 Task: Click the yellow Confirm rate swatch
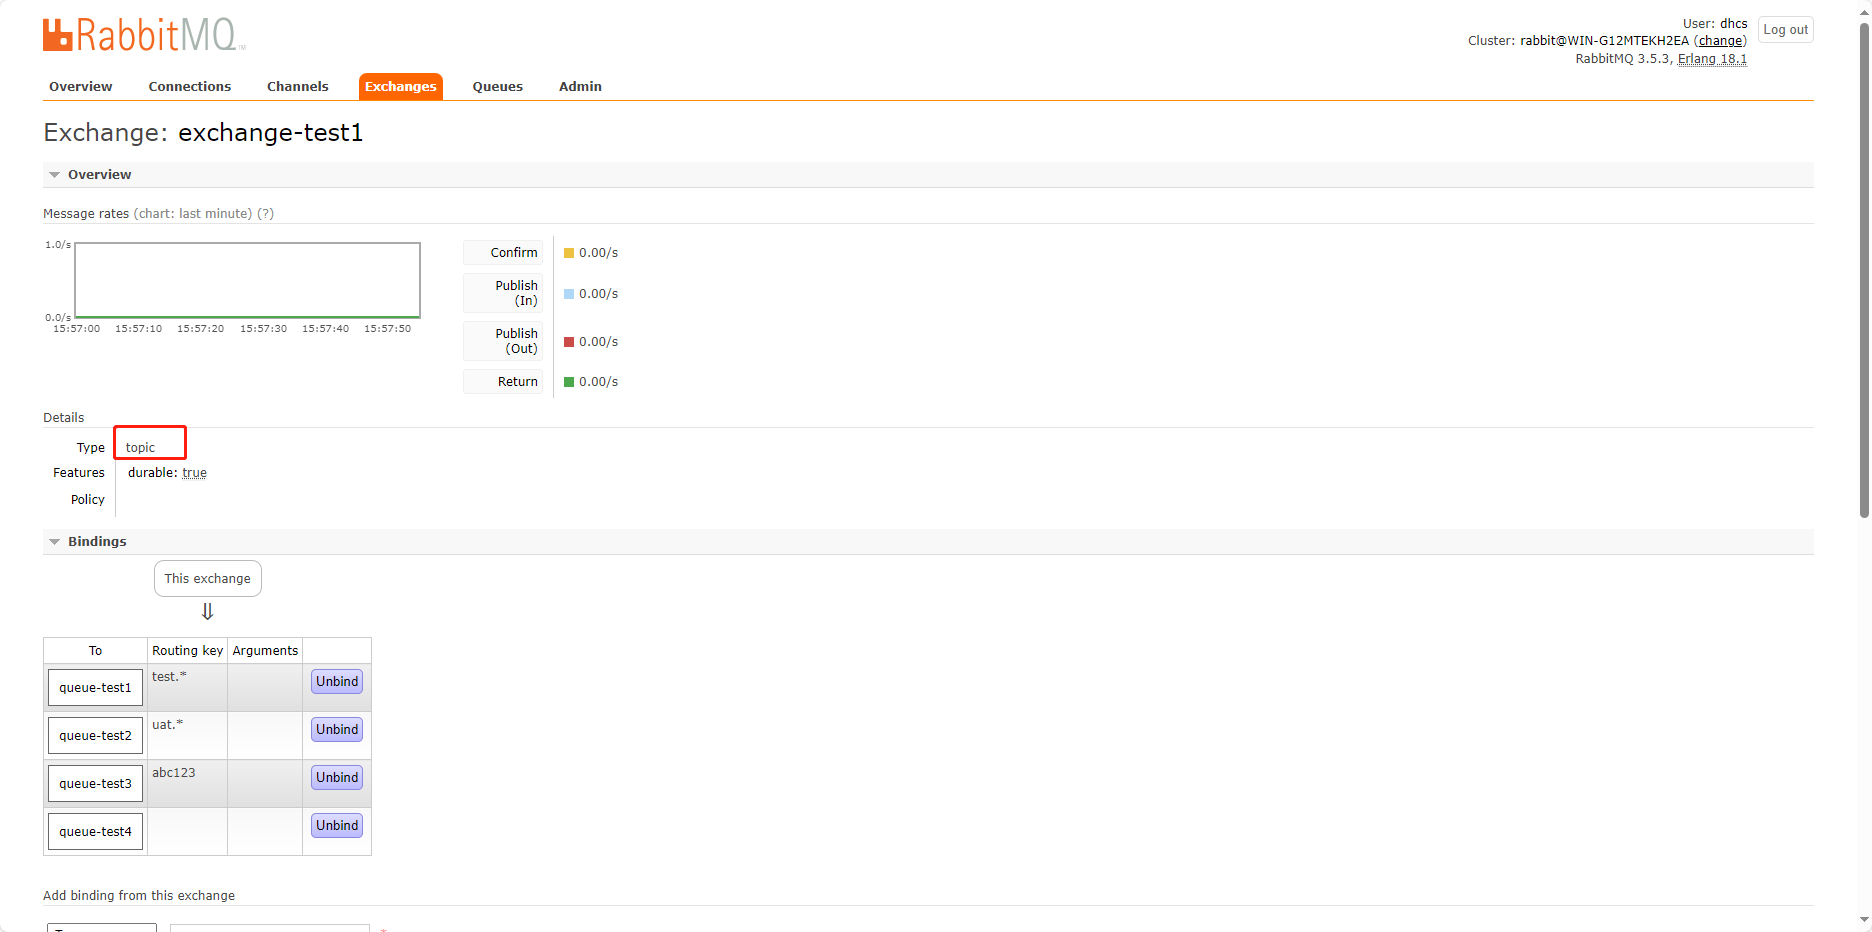569,253
